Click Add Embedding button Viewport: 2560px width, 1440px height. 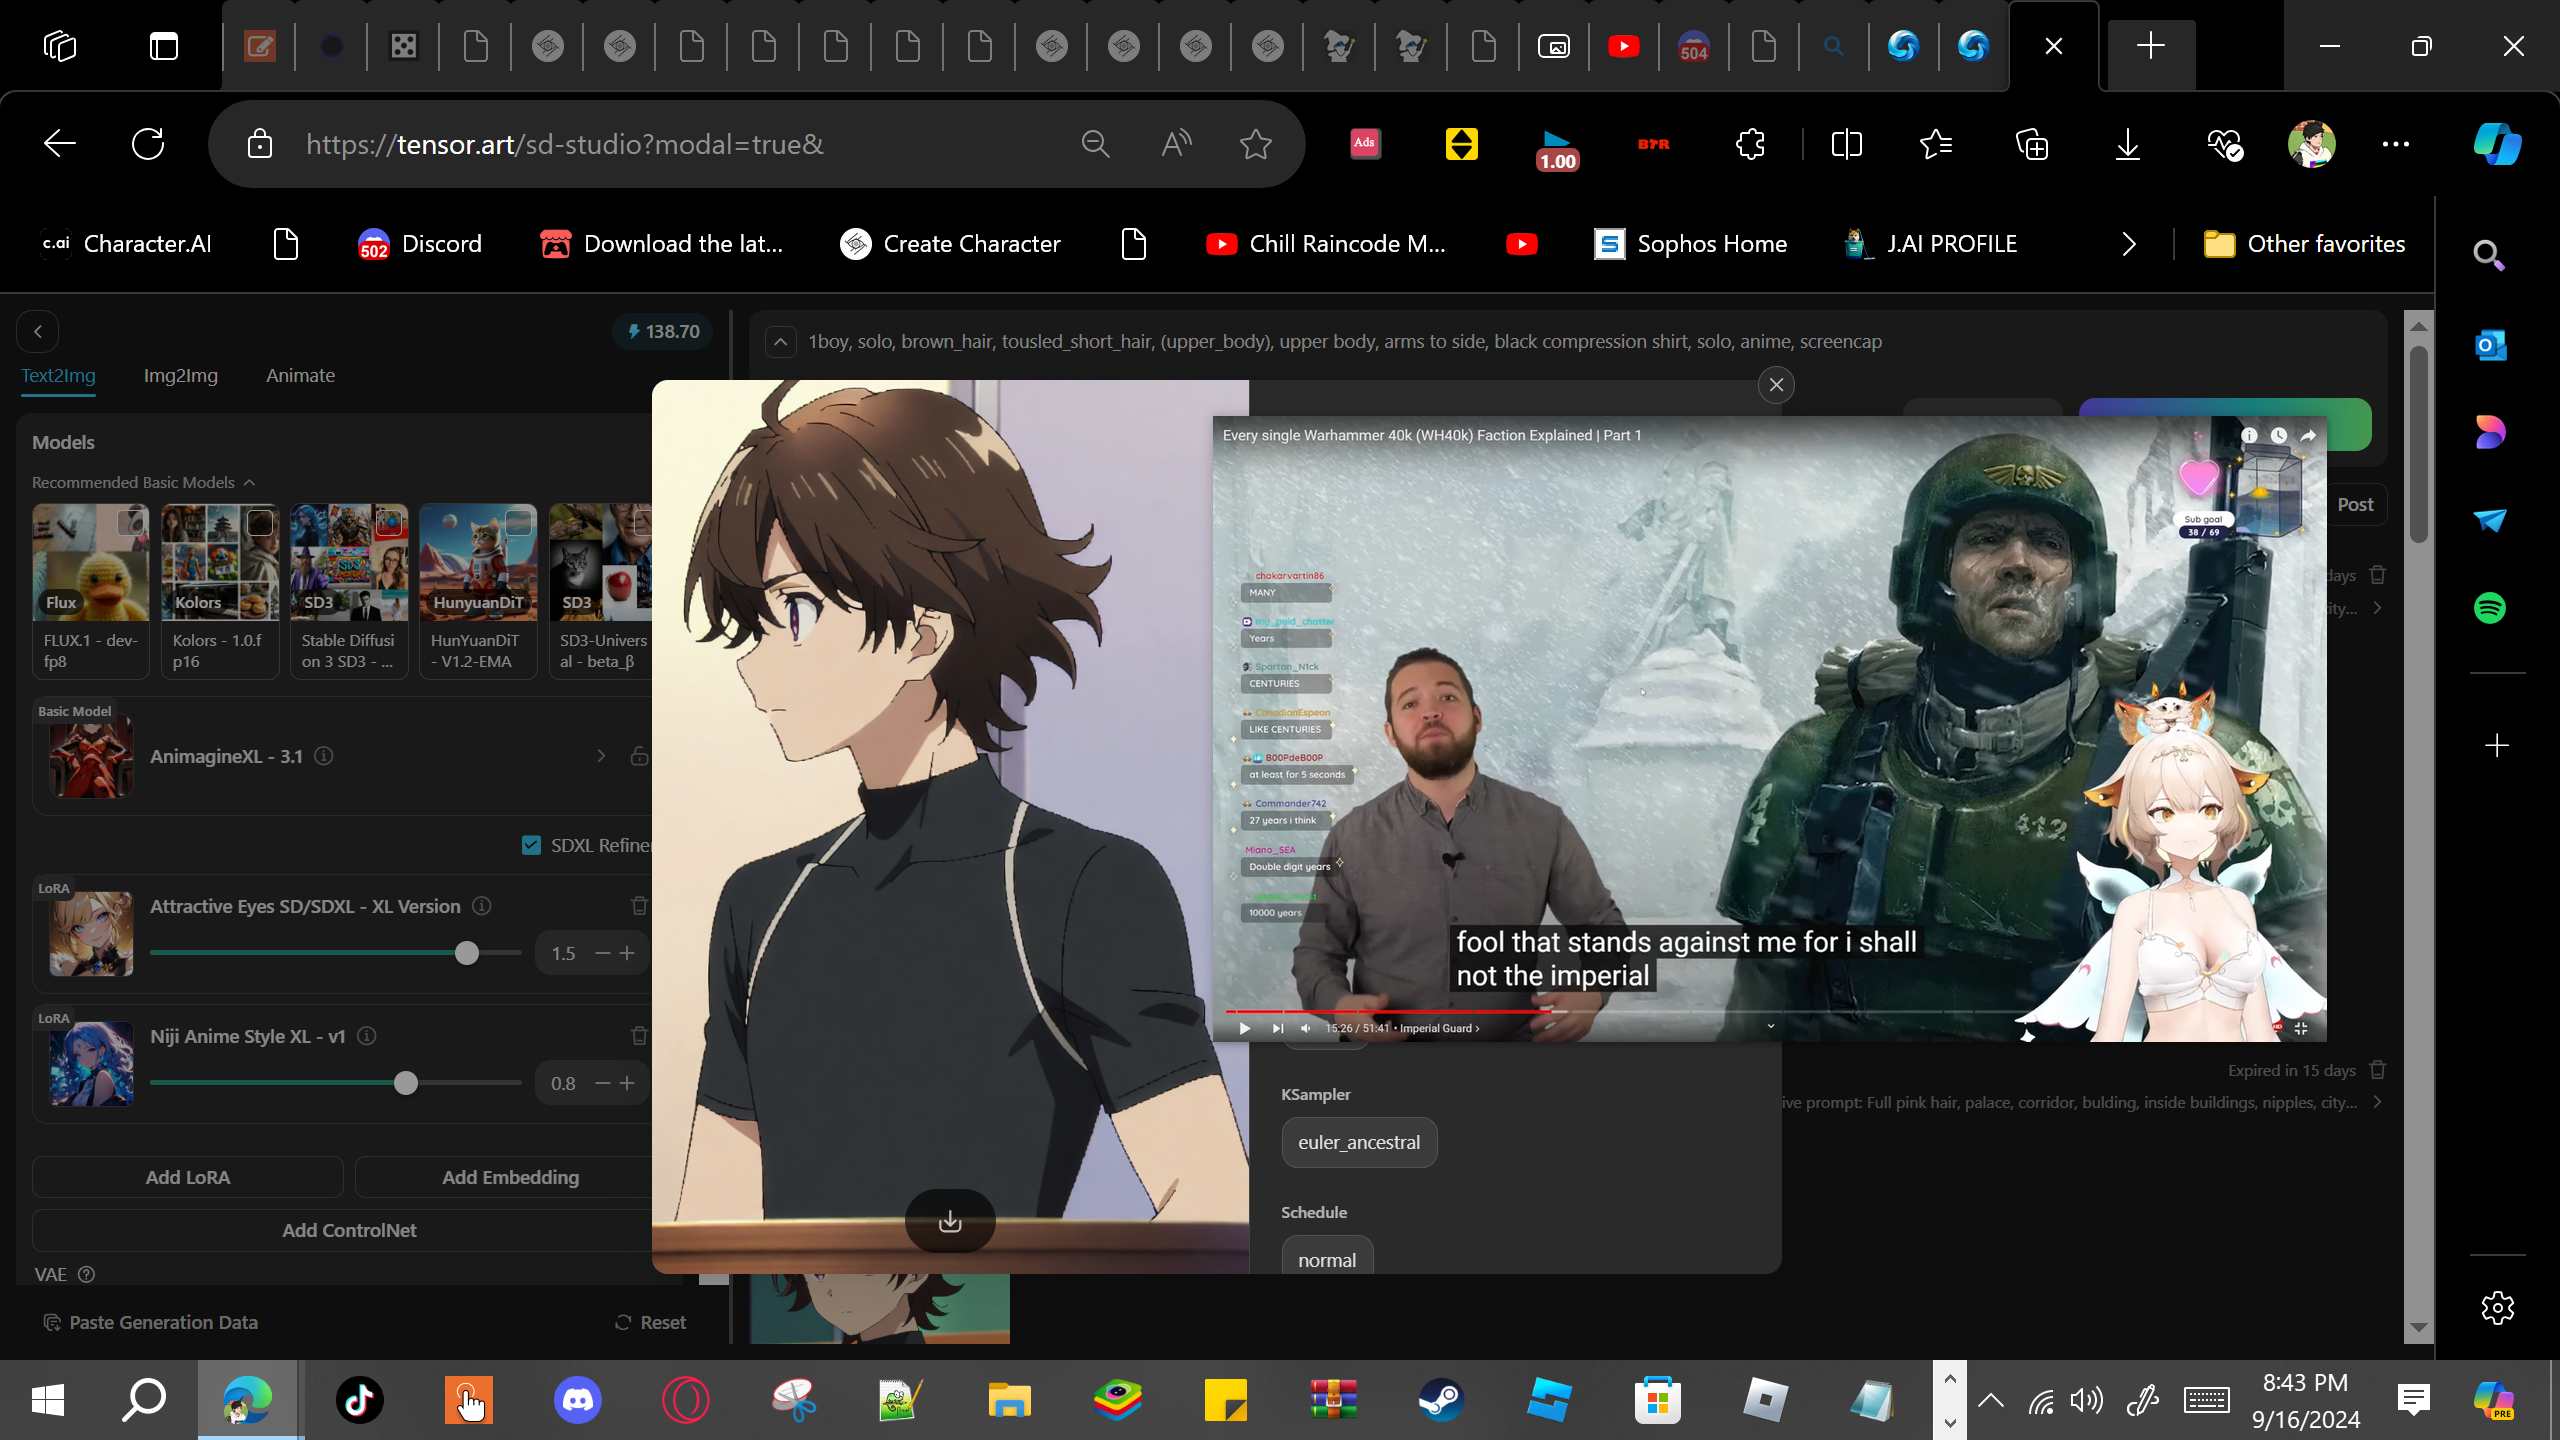pos(510,1177)
